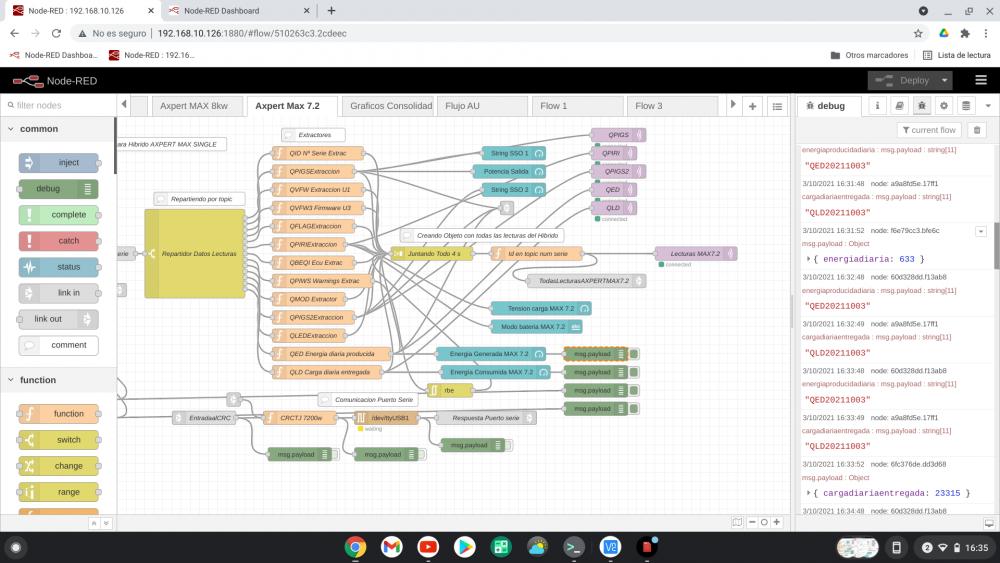Image resolution: width=1000 pixels, height=563 pixels.
Task: Focus the filter nodes search field
Action: (x=59, y=105)
